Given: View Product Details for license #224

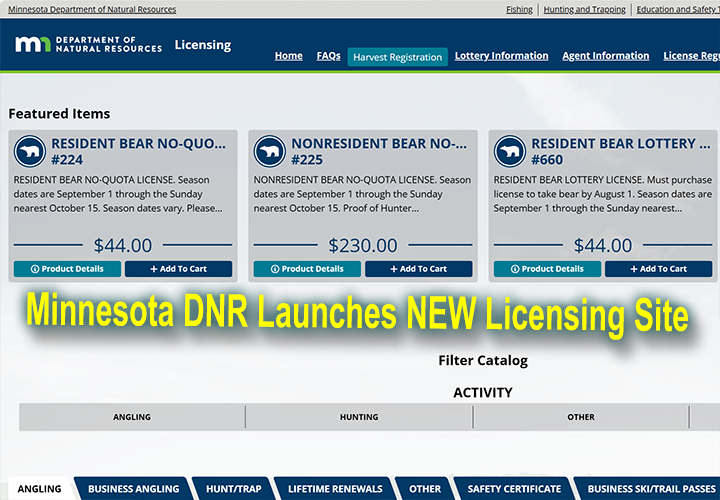Looking at the screenshot, I should pos(67,269).
